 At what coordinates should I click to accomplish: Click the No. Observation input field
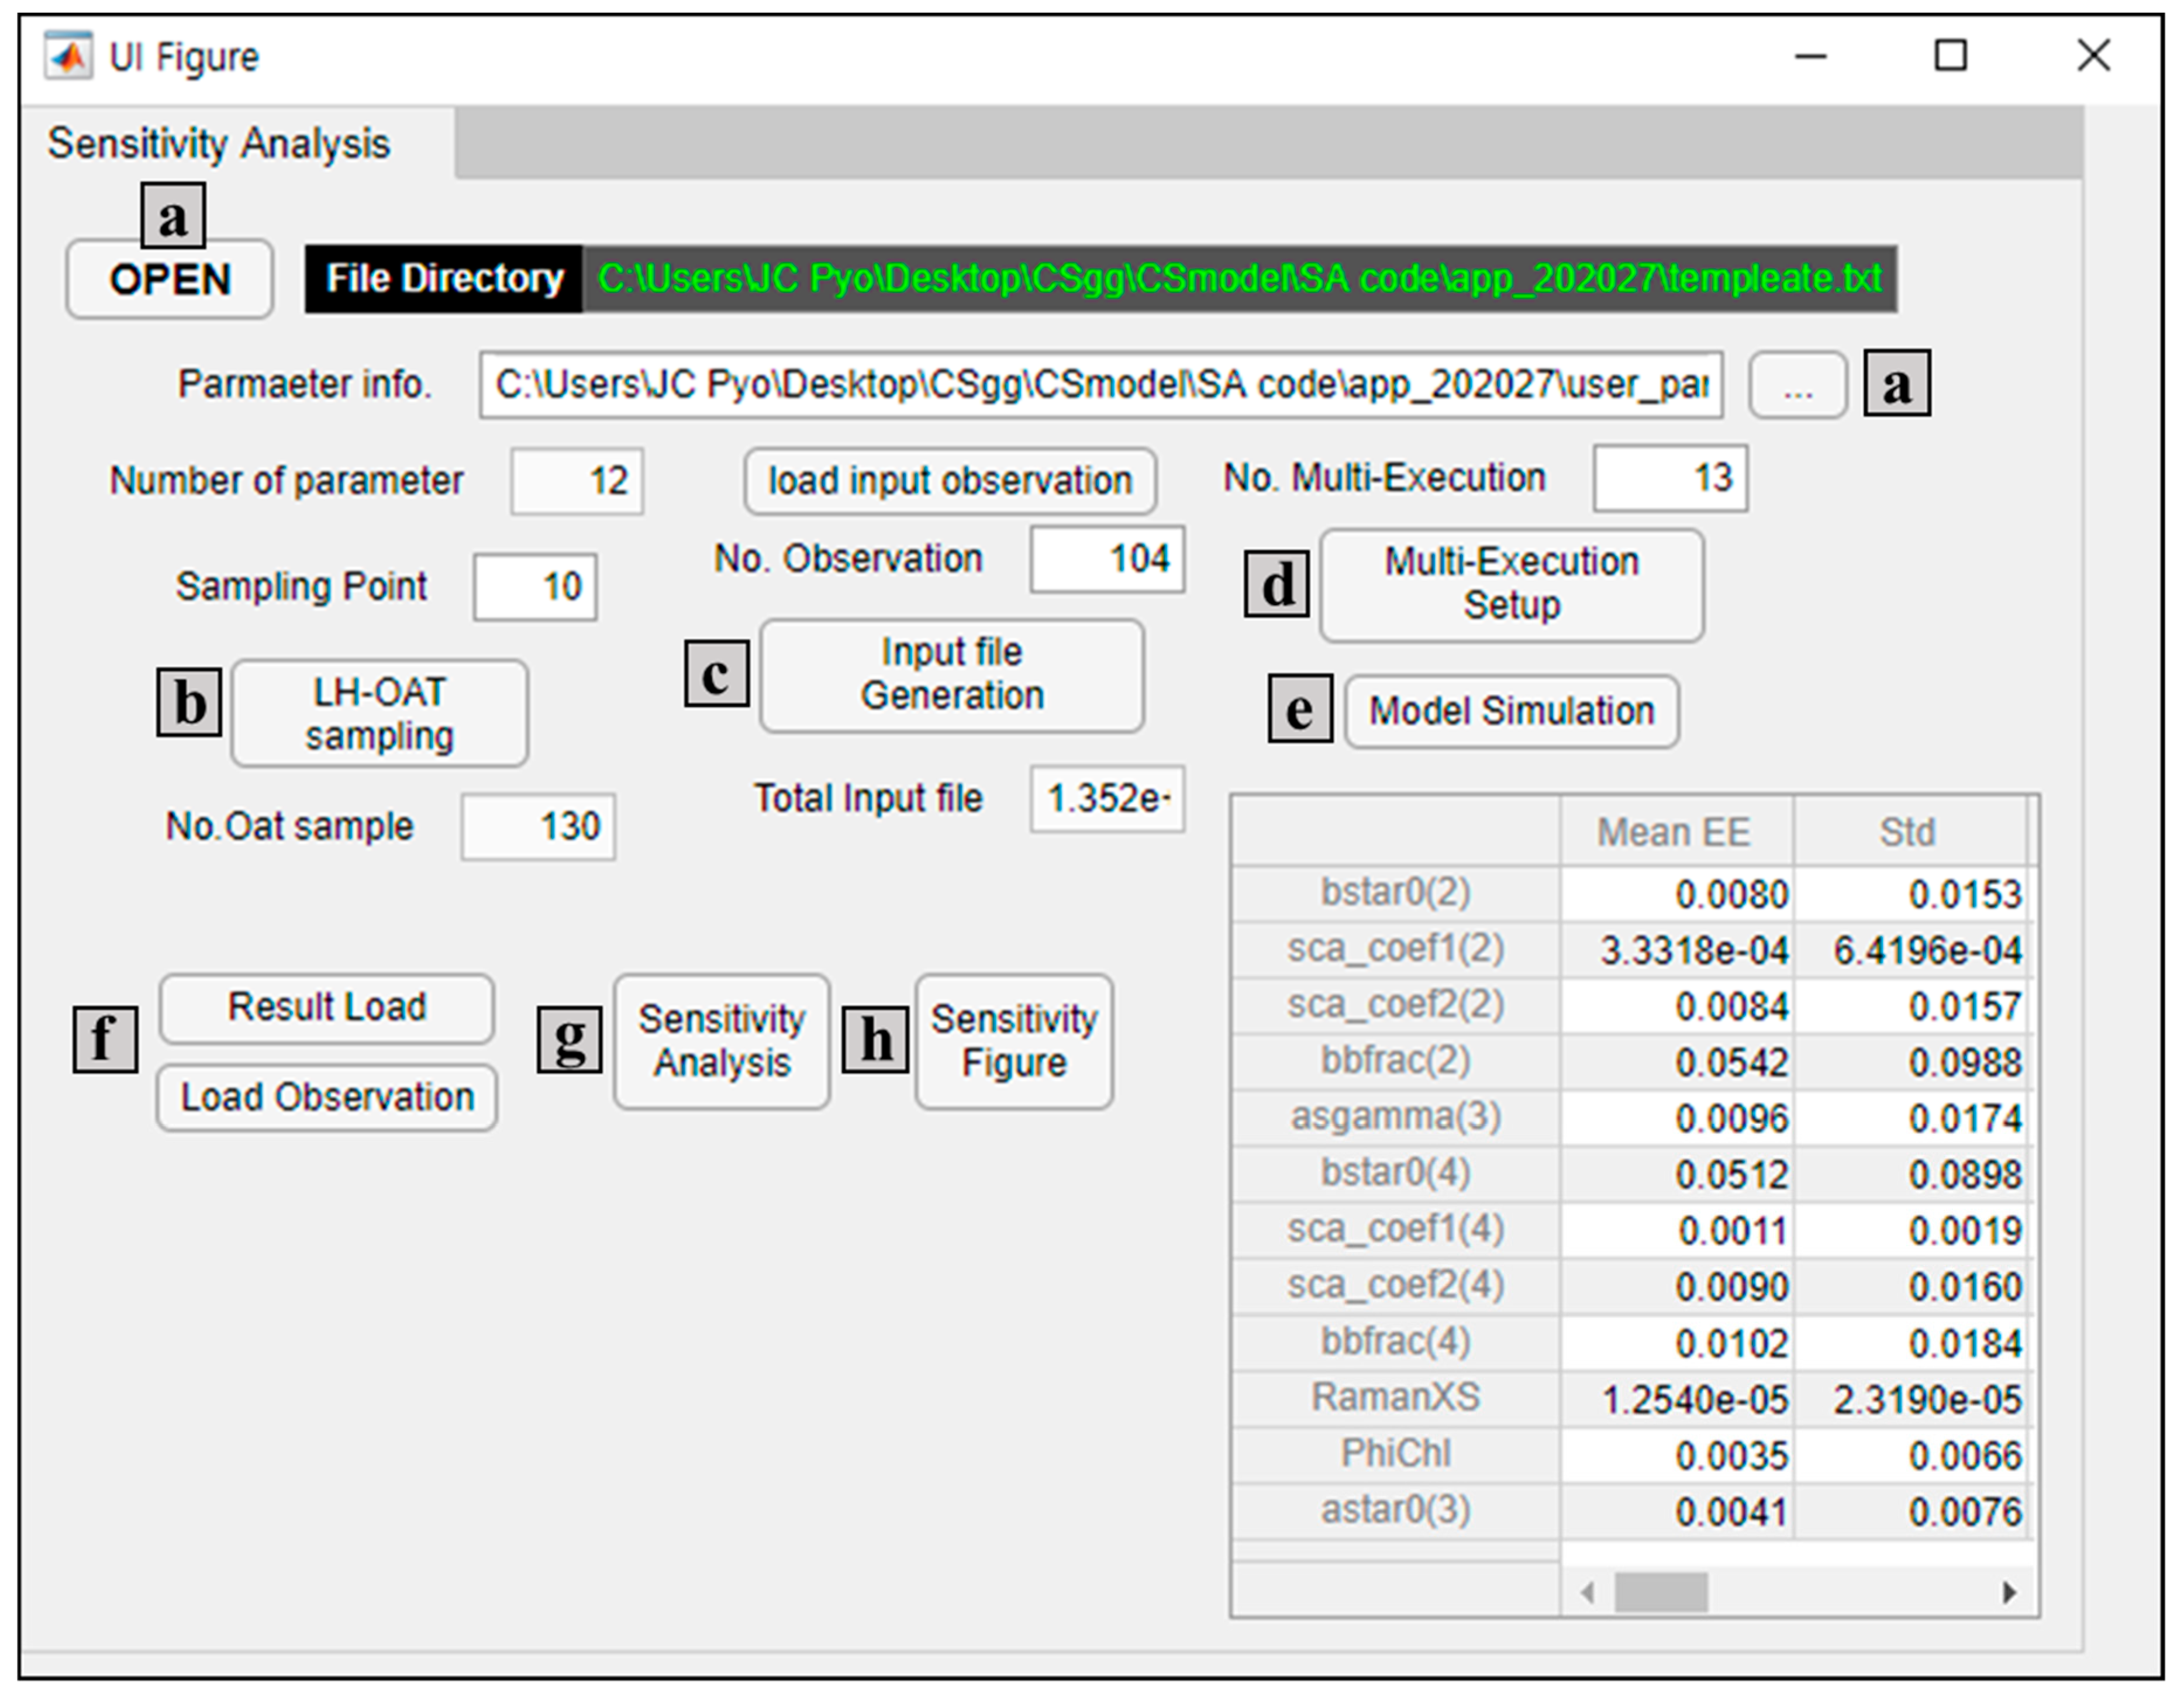click(x=1107, y=559)
